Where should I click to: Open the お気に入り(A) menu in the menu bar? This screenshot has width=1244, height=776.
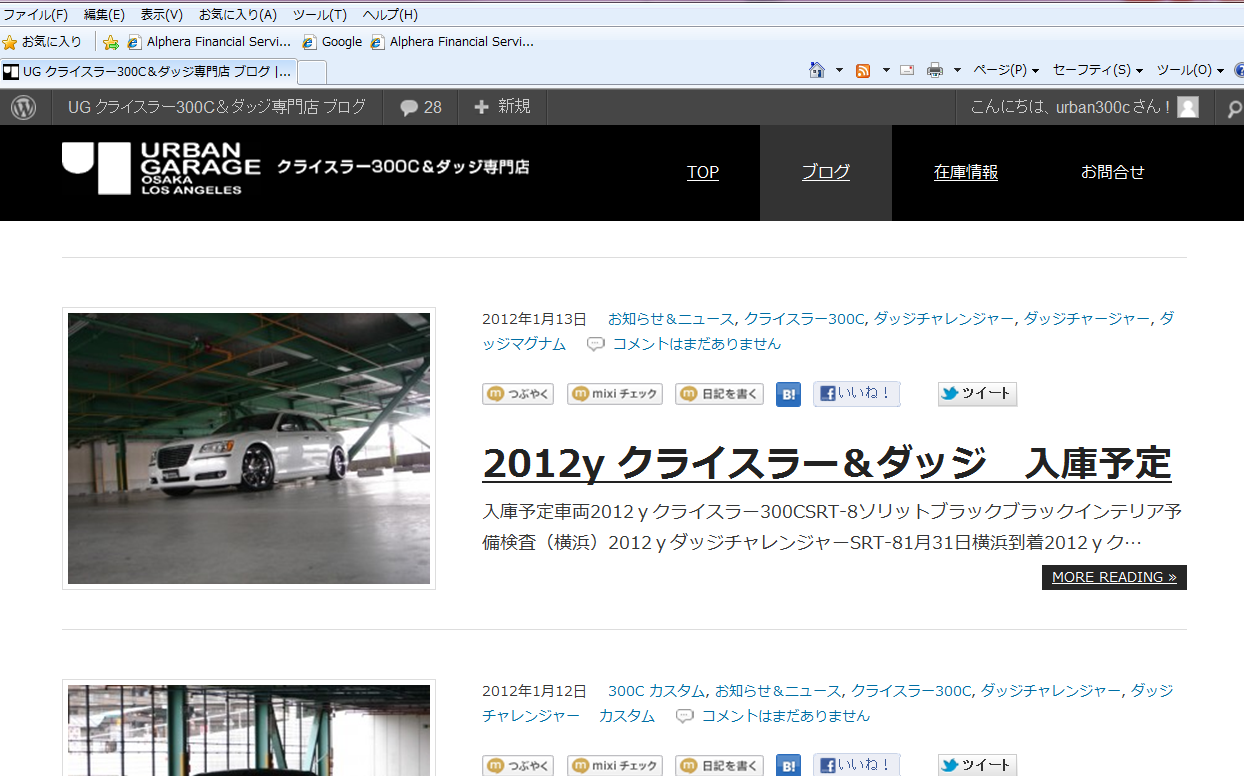[x=237, y=15]
